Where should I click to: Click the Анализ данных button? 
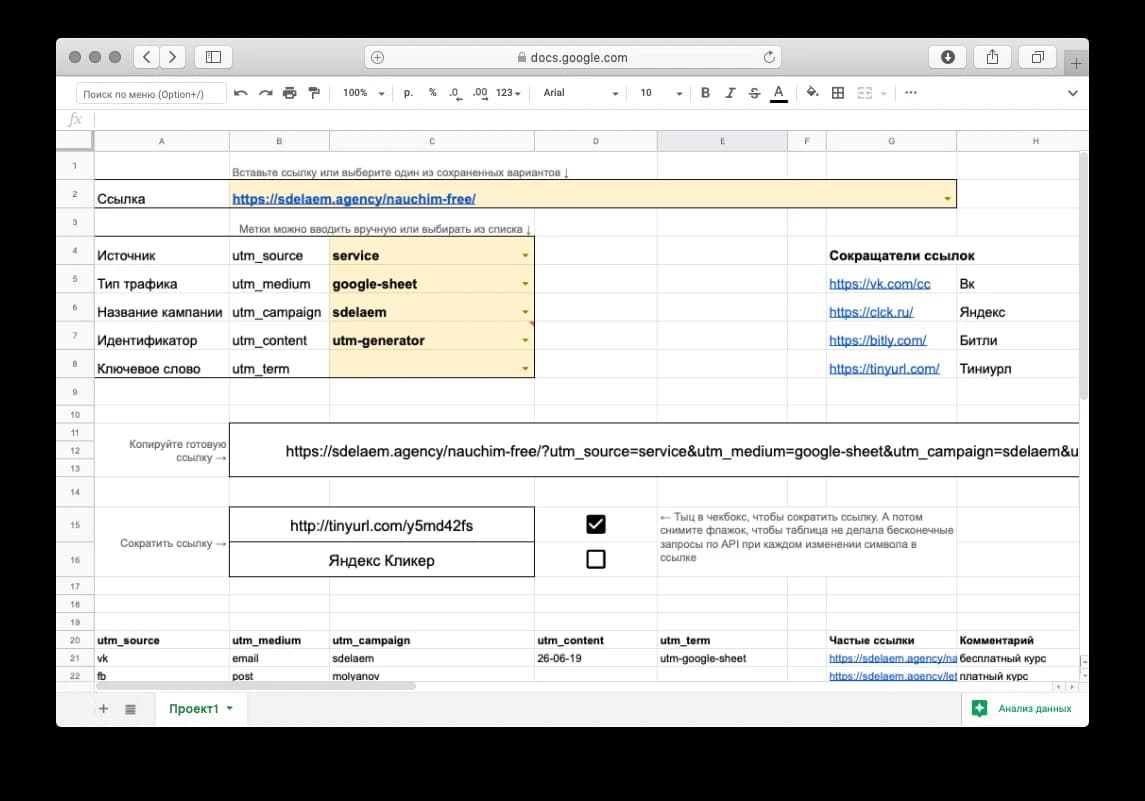(1021, 709)
